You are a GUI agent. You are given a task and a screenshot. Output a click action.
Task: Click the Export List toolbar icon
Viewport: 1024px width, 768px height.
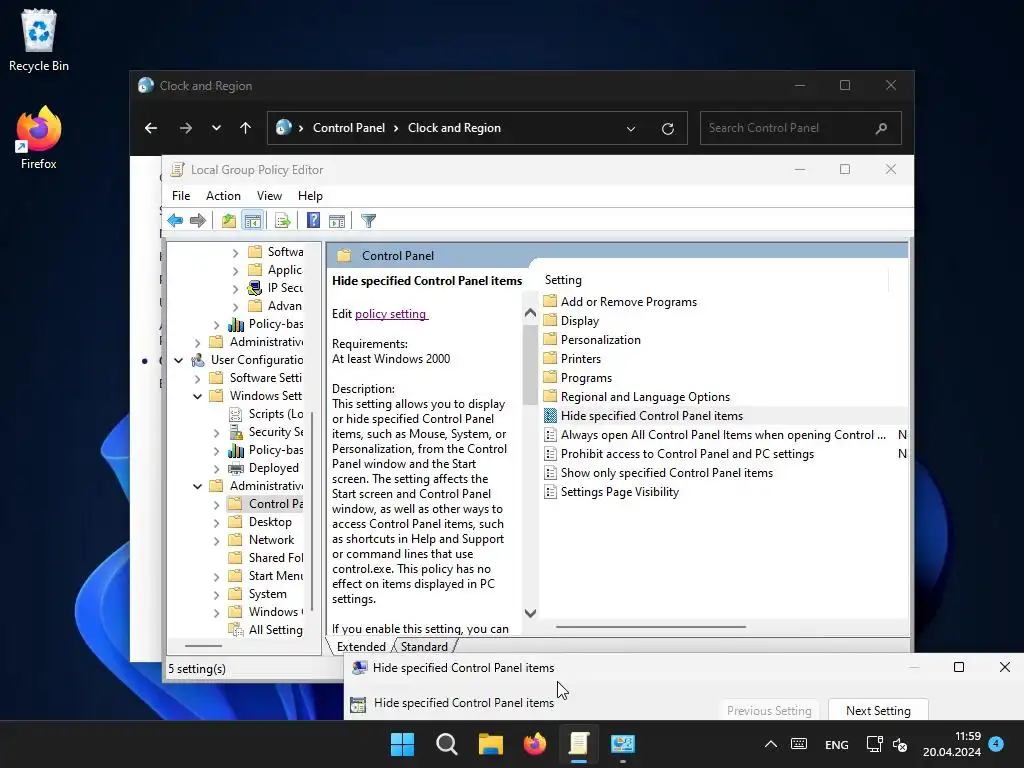282,221
